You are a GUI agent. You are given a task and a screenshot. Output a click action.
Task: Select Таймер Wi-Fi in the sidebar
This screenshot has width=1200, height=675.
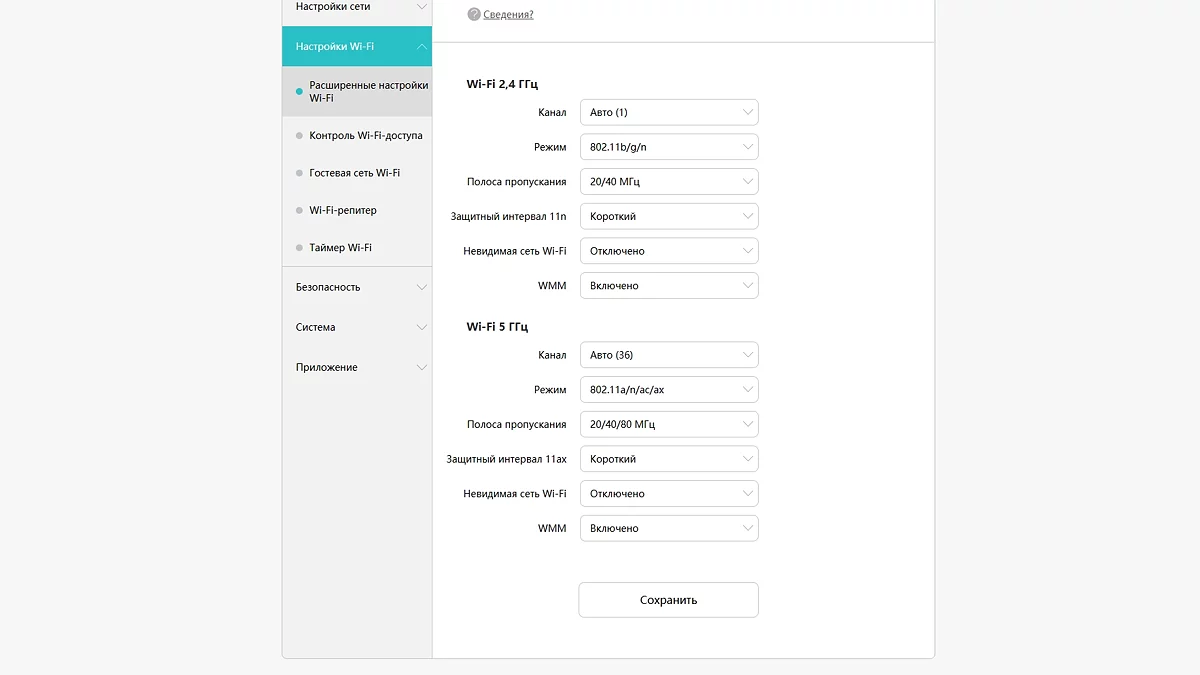[340, 247]
